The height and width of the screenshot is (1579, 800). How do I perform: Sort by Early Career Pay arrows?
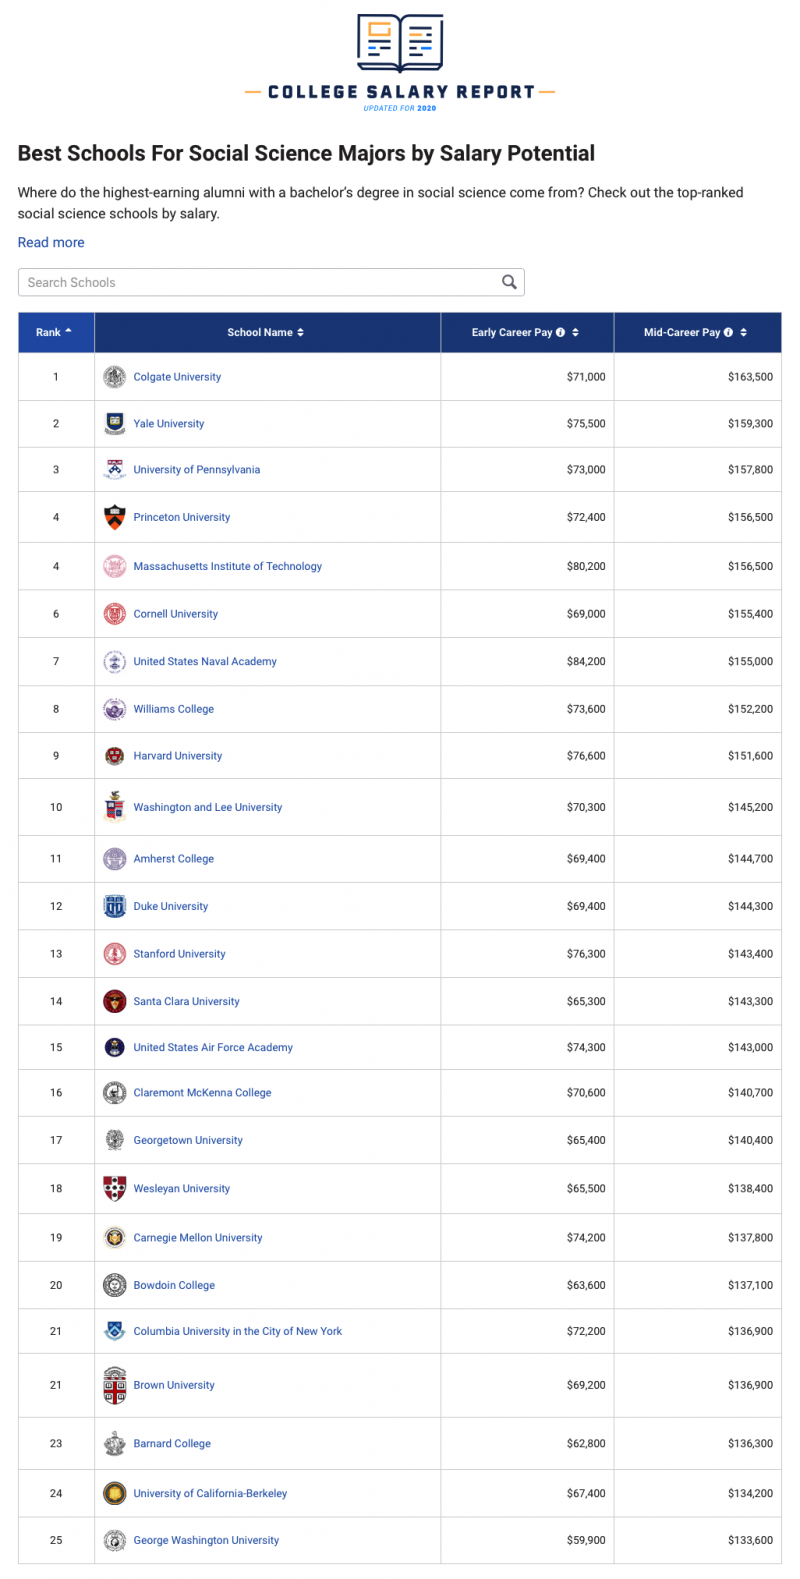(x=575, y=332)
